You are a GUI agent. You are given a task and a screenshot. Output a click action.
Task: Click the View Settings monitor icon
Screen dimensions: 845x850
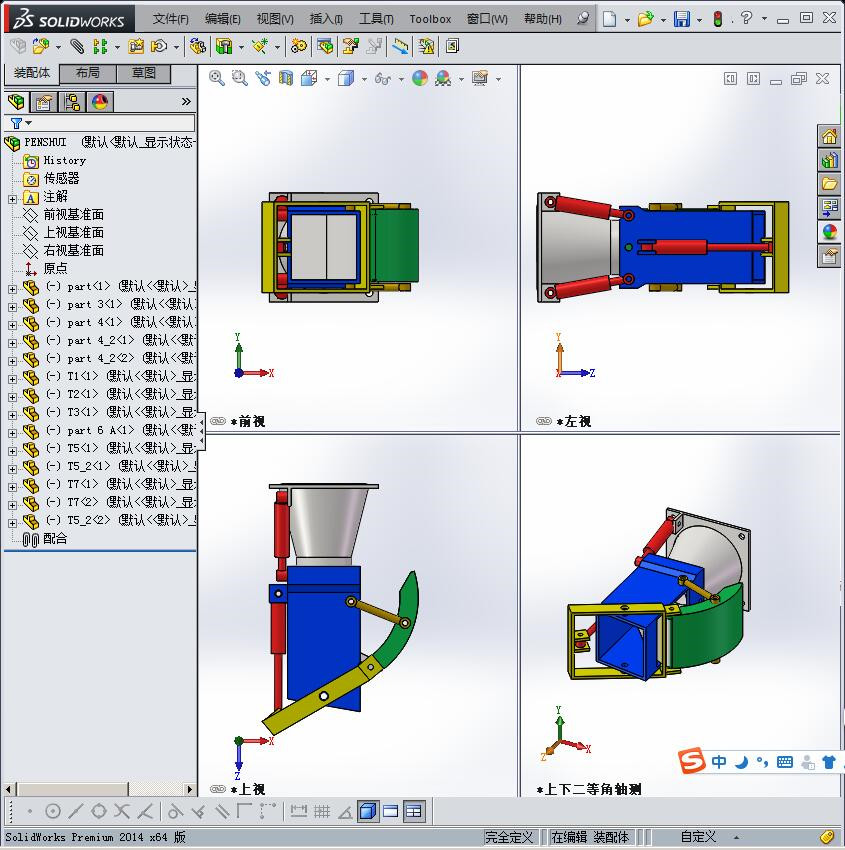pyautogui.click(x=480, y=79)
